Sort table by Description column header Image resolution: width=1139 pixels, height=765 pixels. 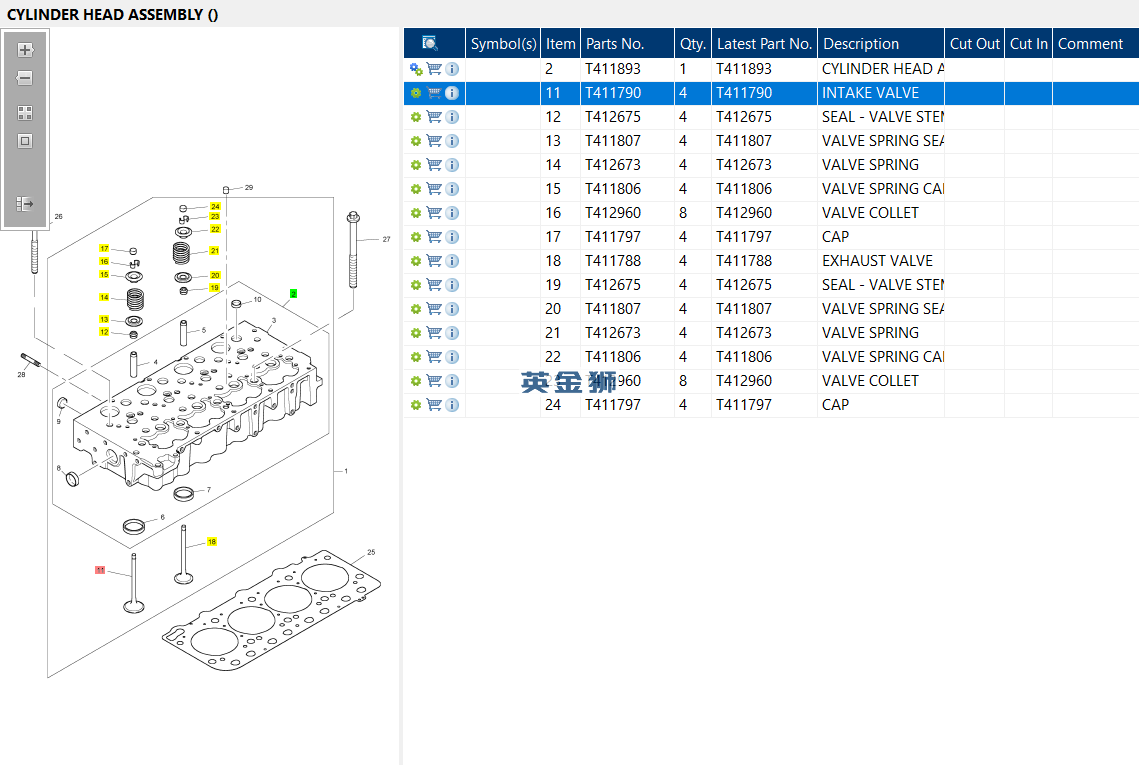point(861,44)
